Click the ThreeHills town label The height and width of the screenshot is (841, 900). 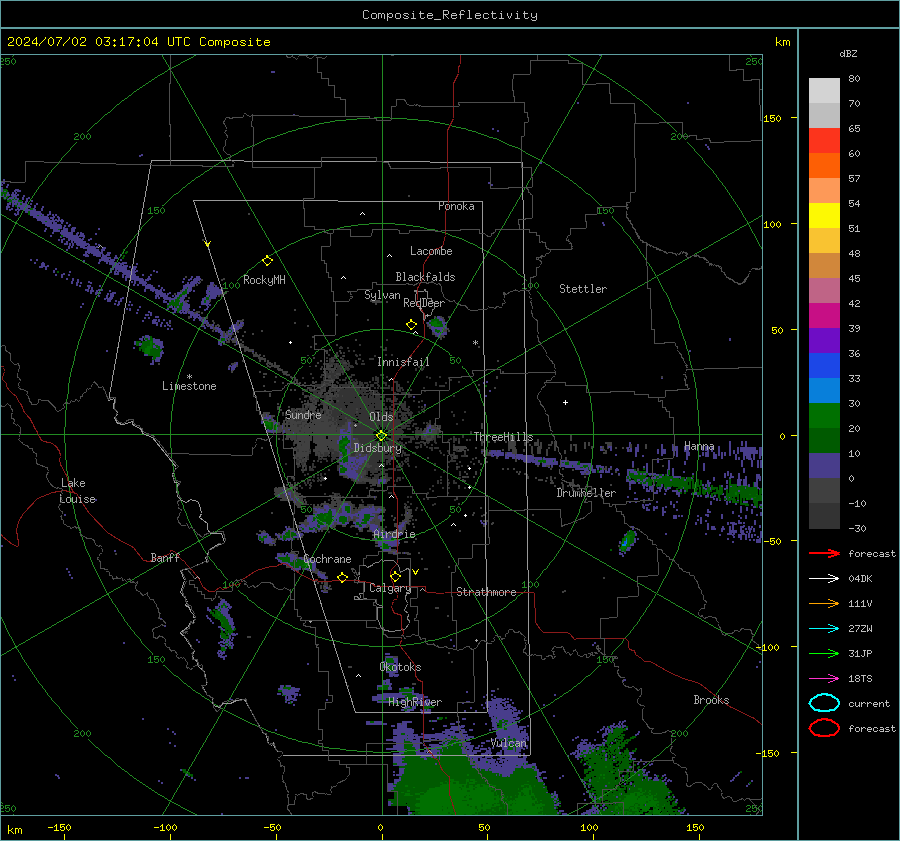pyautogui.click(x=503, y=437)
